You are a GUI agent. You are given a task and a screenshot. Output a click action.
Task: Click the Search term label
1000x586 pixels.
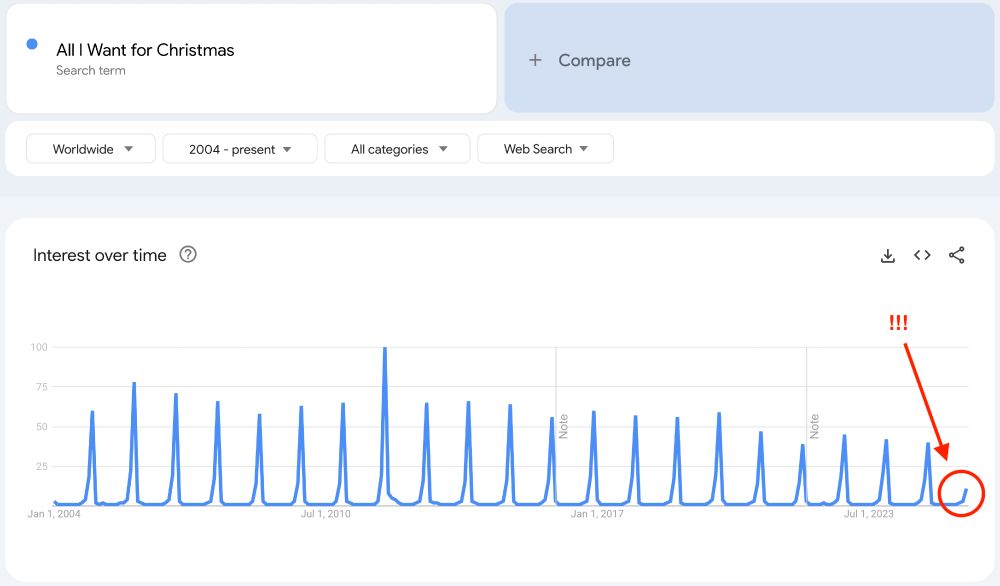click(x=91, y=70)
